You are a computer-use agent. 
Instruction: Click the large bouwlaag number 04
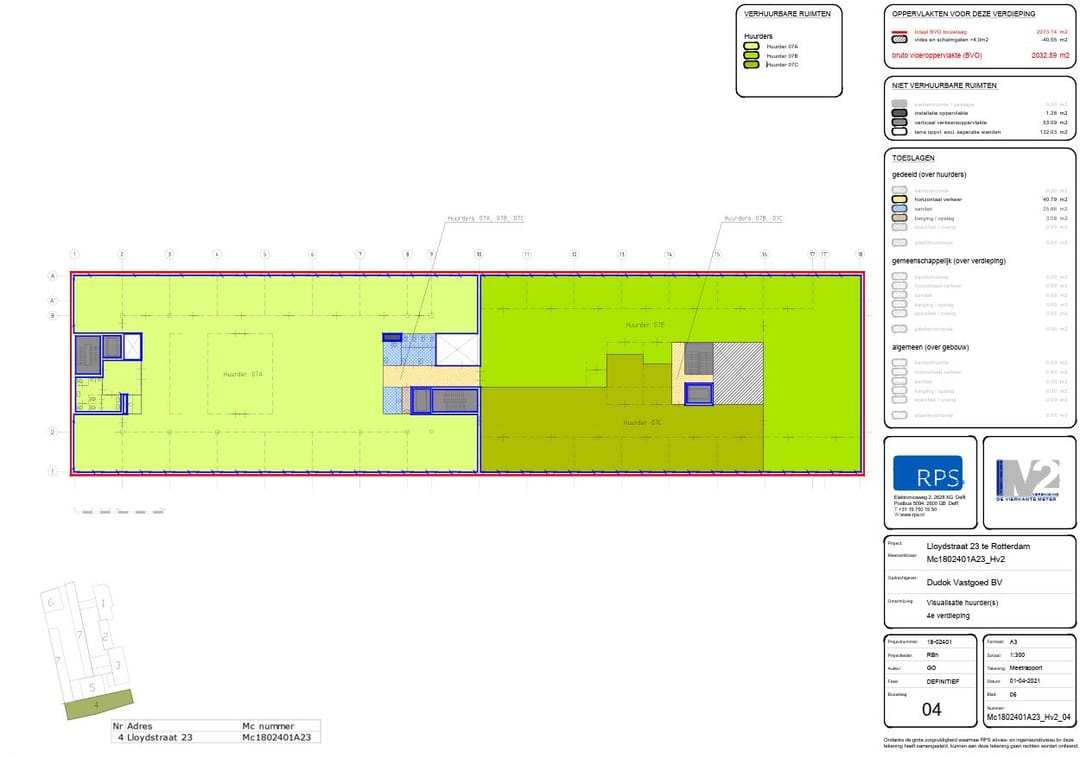coord(930,710)
